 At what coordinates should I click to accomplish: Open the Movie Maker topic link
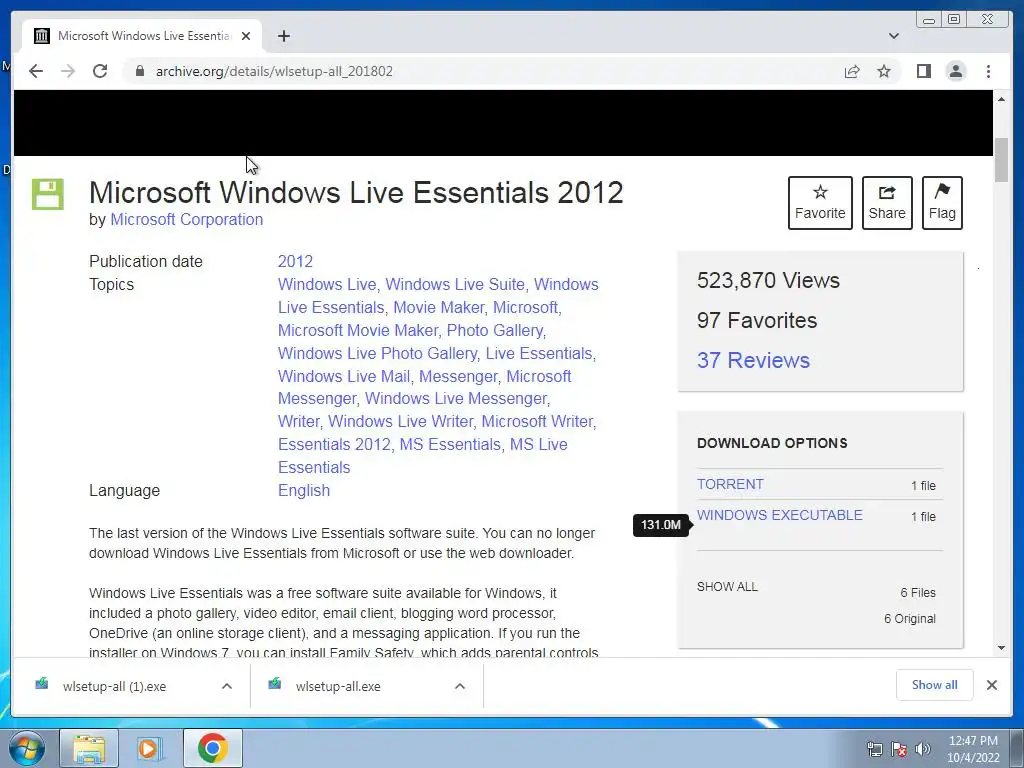click(438, 308)
